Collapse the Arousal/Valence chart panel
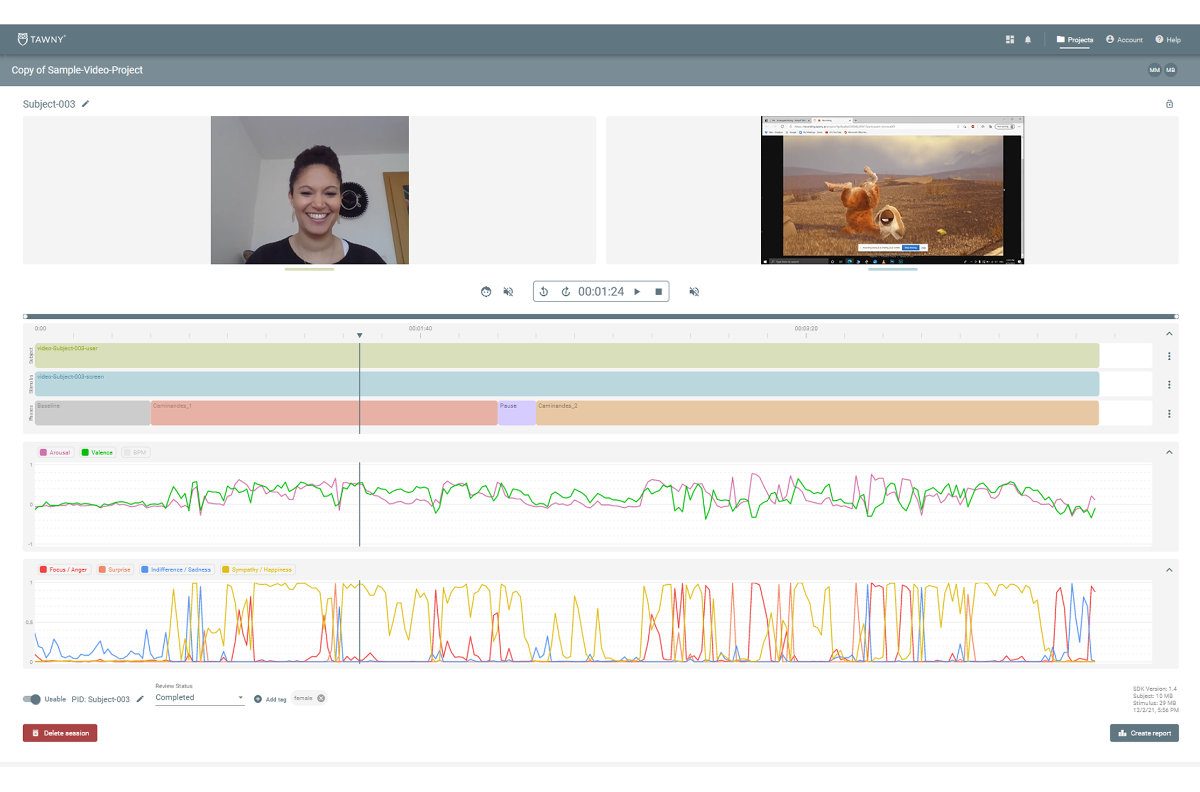This screenshot has height=792, width=1200. click(1169, 452)
